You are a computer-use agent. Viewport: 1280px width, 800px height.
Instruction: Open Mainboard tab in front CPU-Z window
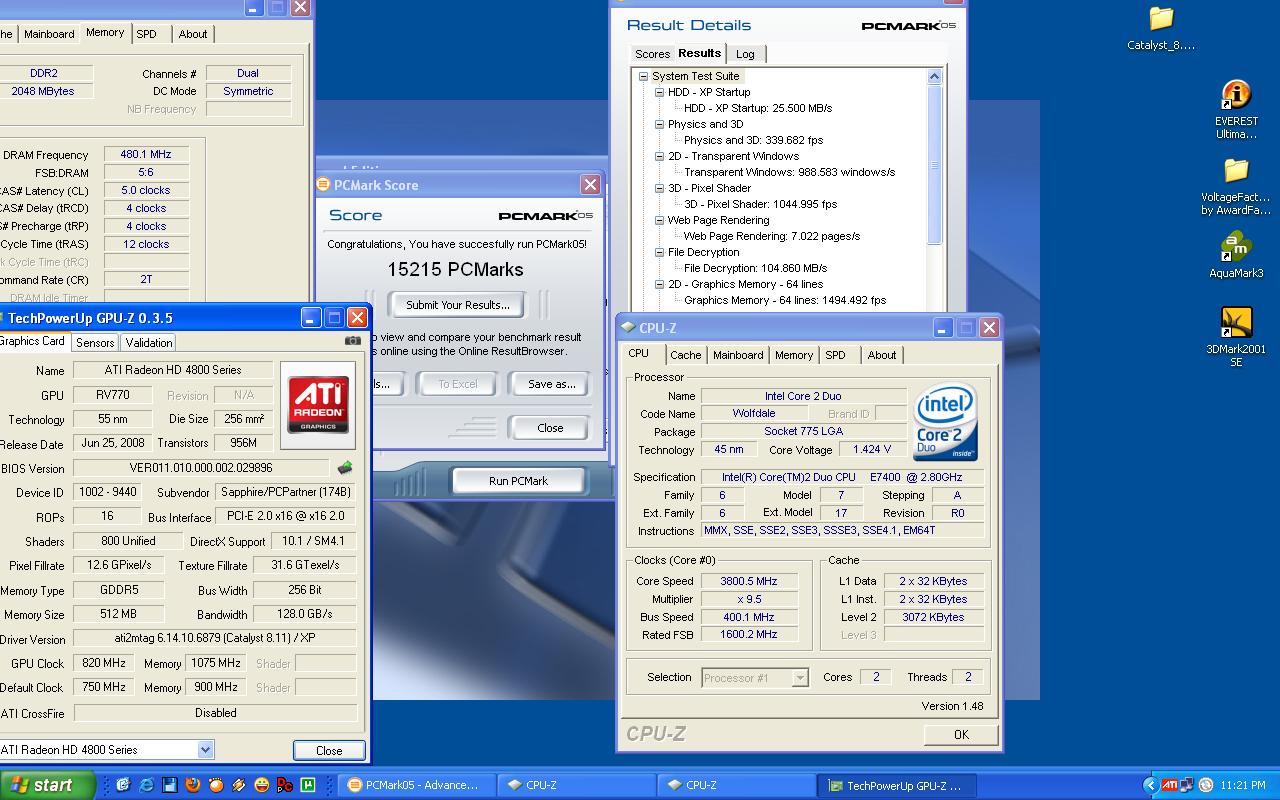click(x=738, y=355)
